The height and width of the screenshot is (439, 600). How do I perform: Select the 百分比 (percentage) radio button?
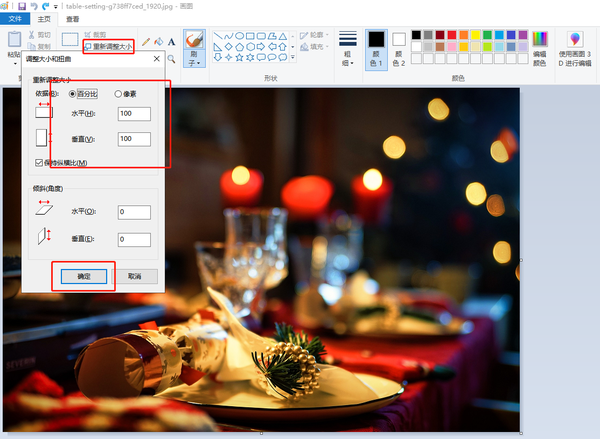pyautogui.click(x=73, y=93)
